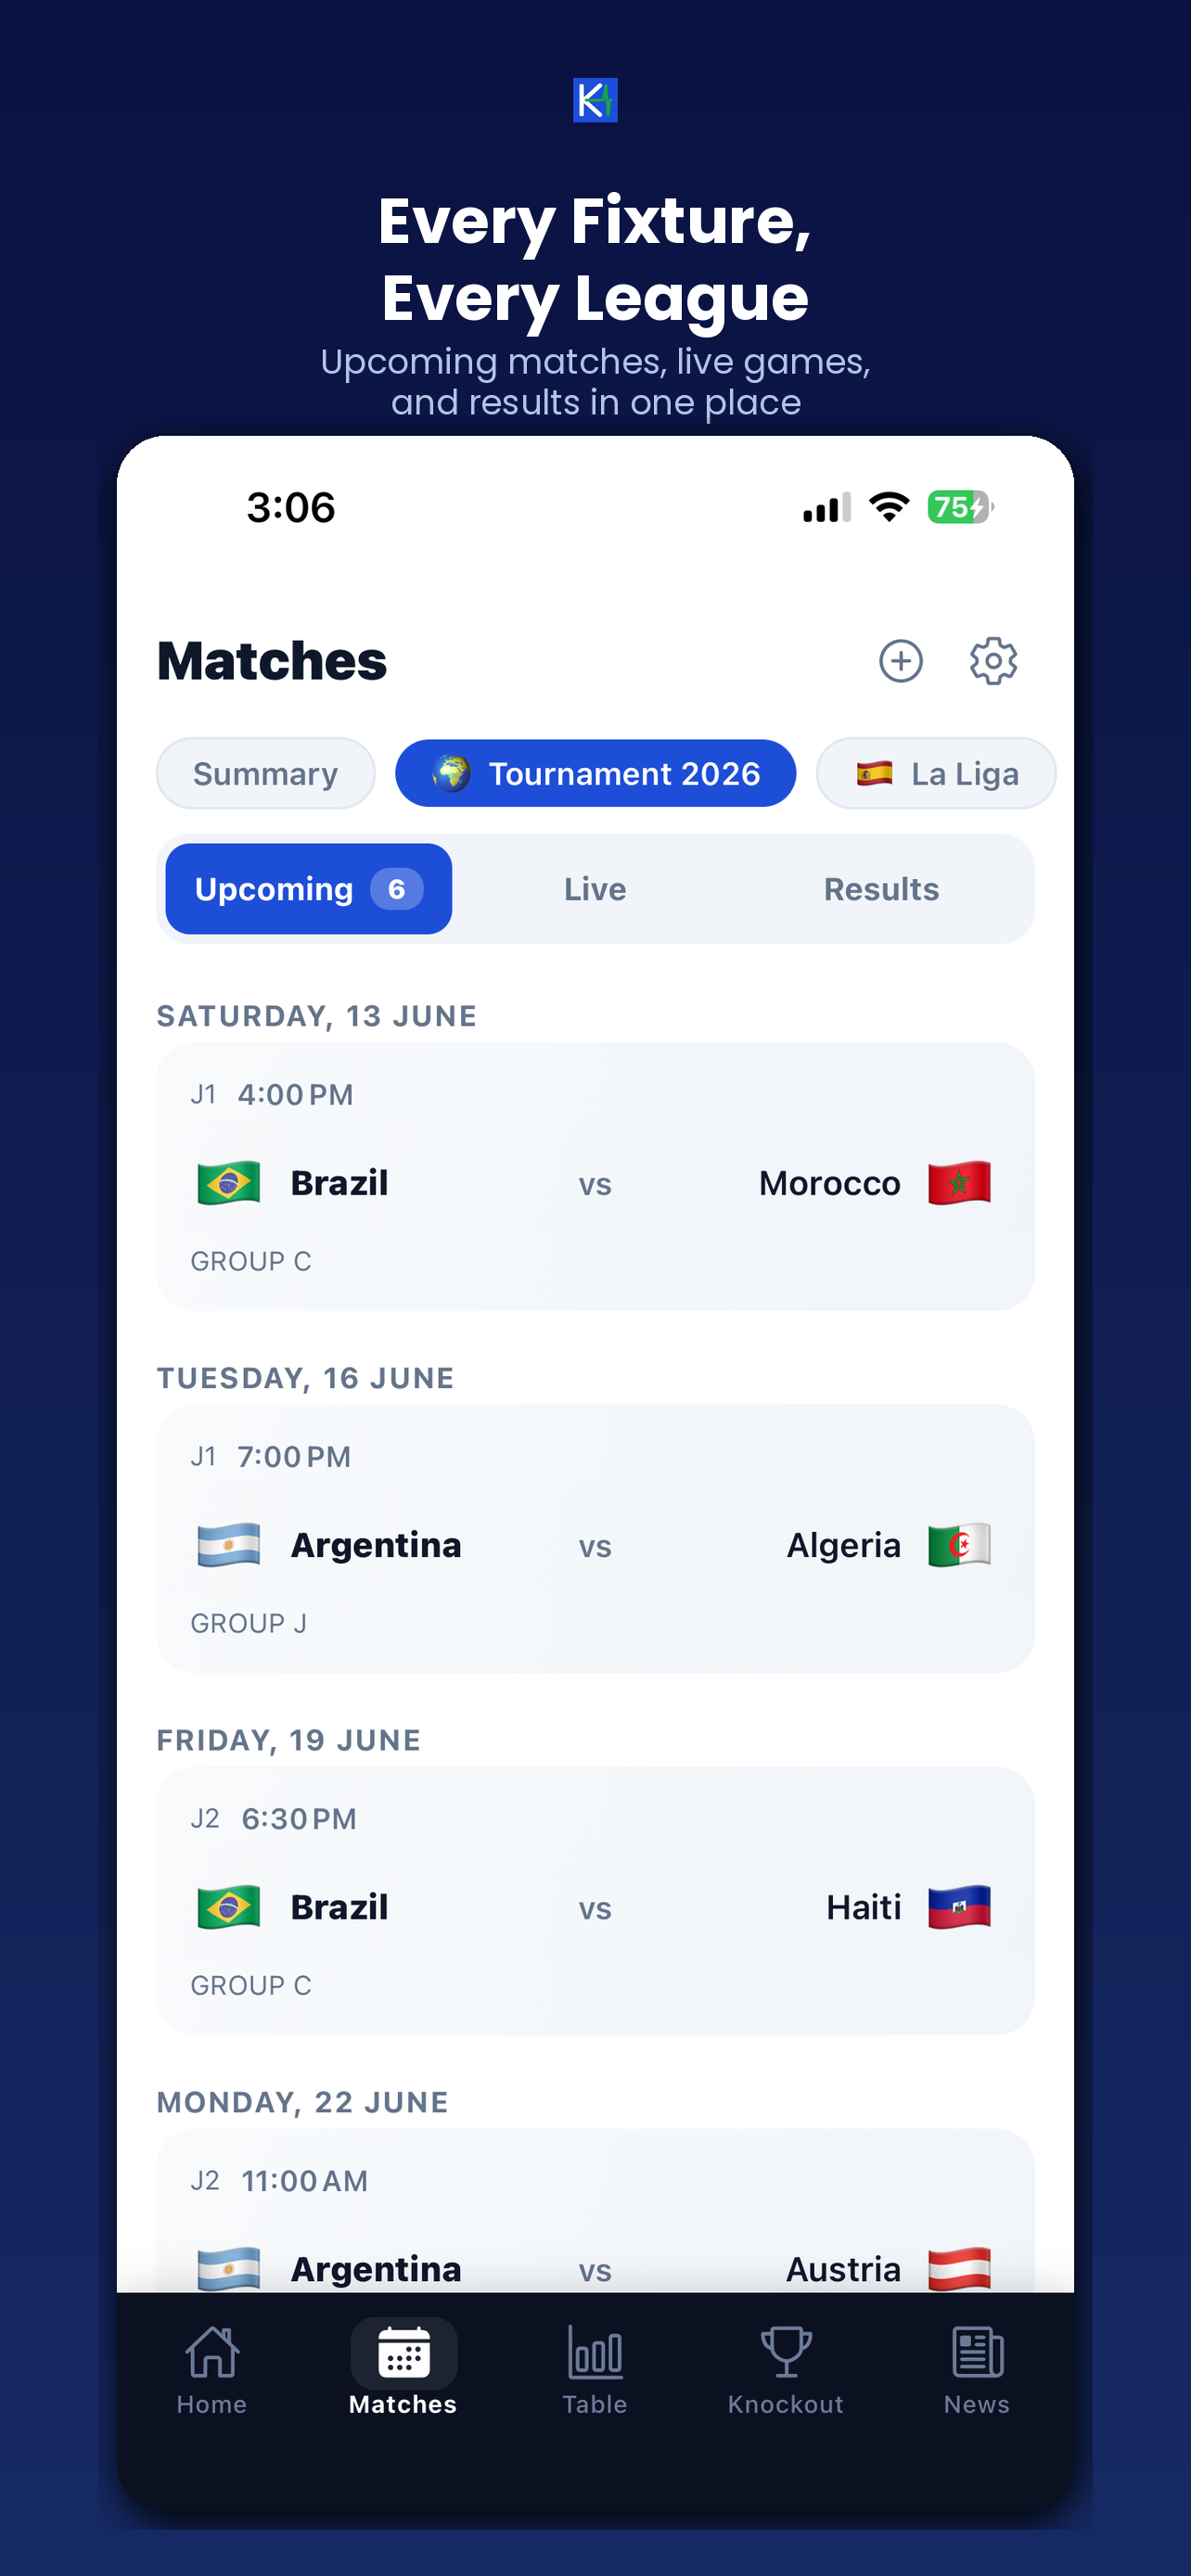Tap the Morocco flag icon
The image size is (1191, 2576).
tap(959, 1183)
